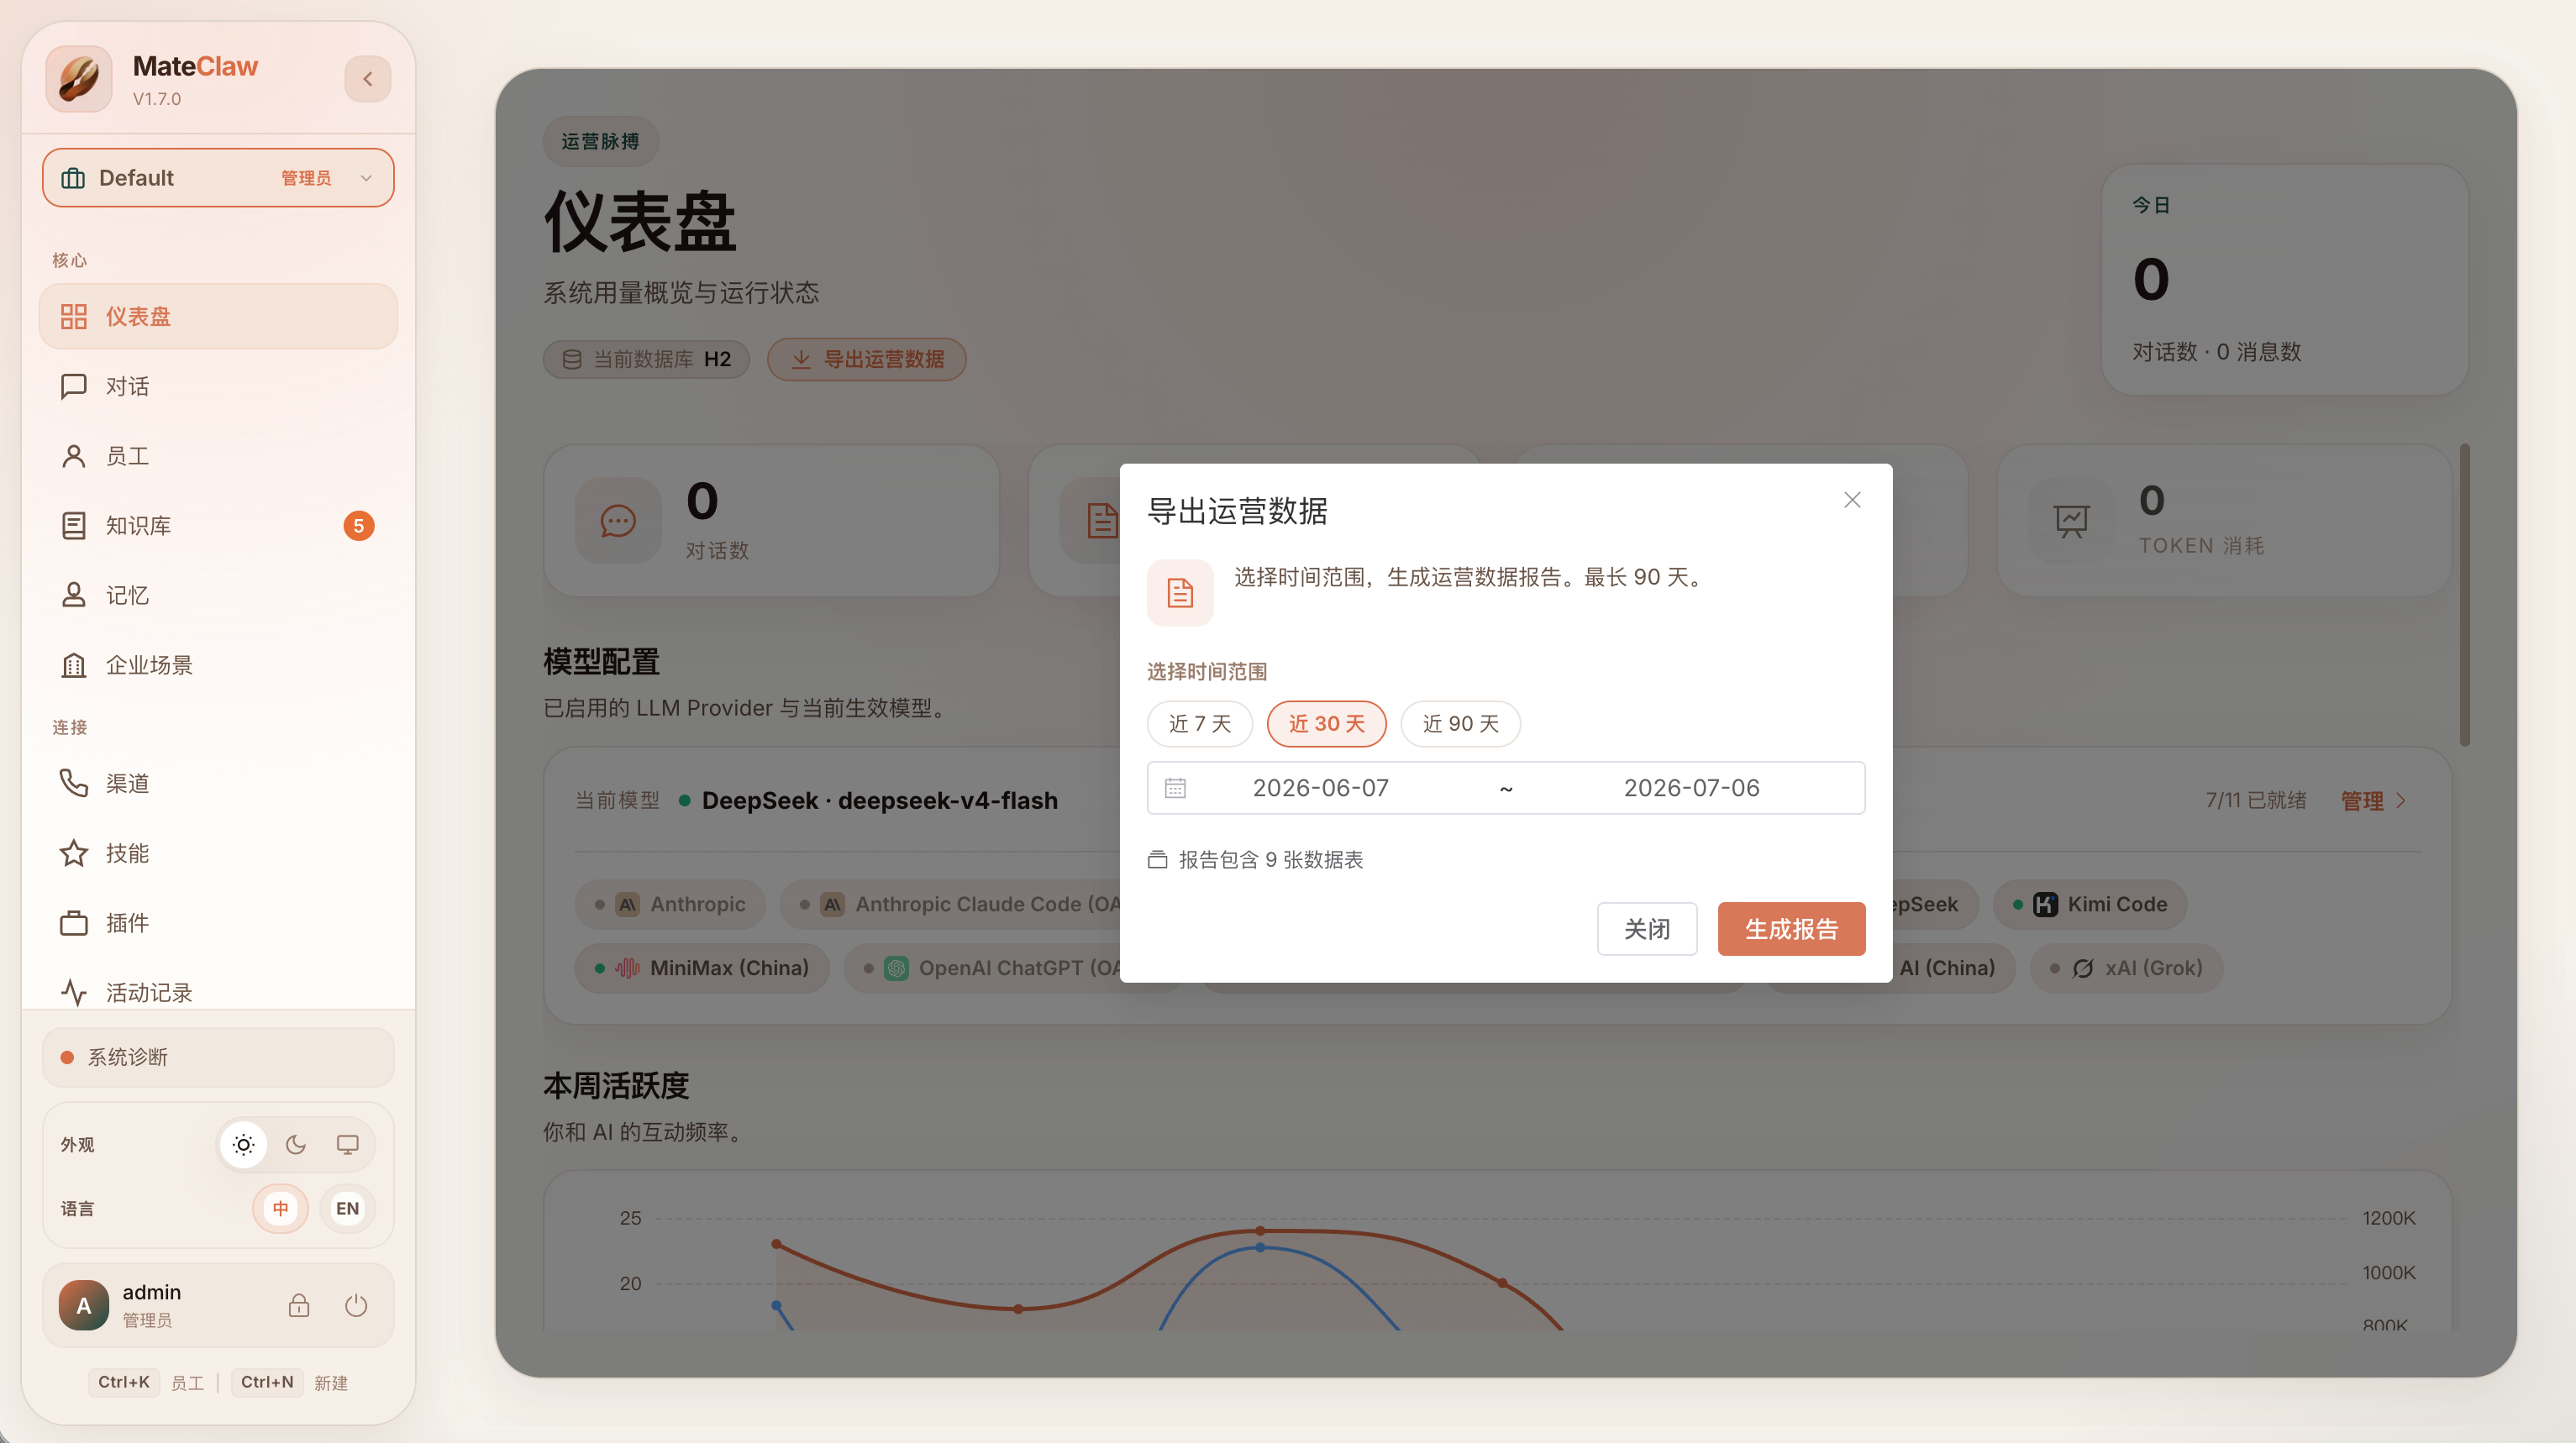Open the 对话 chat menu item
This screenshot has width=2576, height=1443.
(x=218, y=386)
